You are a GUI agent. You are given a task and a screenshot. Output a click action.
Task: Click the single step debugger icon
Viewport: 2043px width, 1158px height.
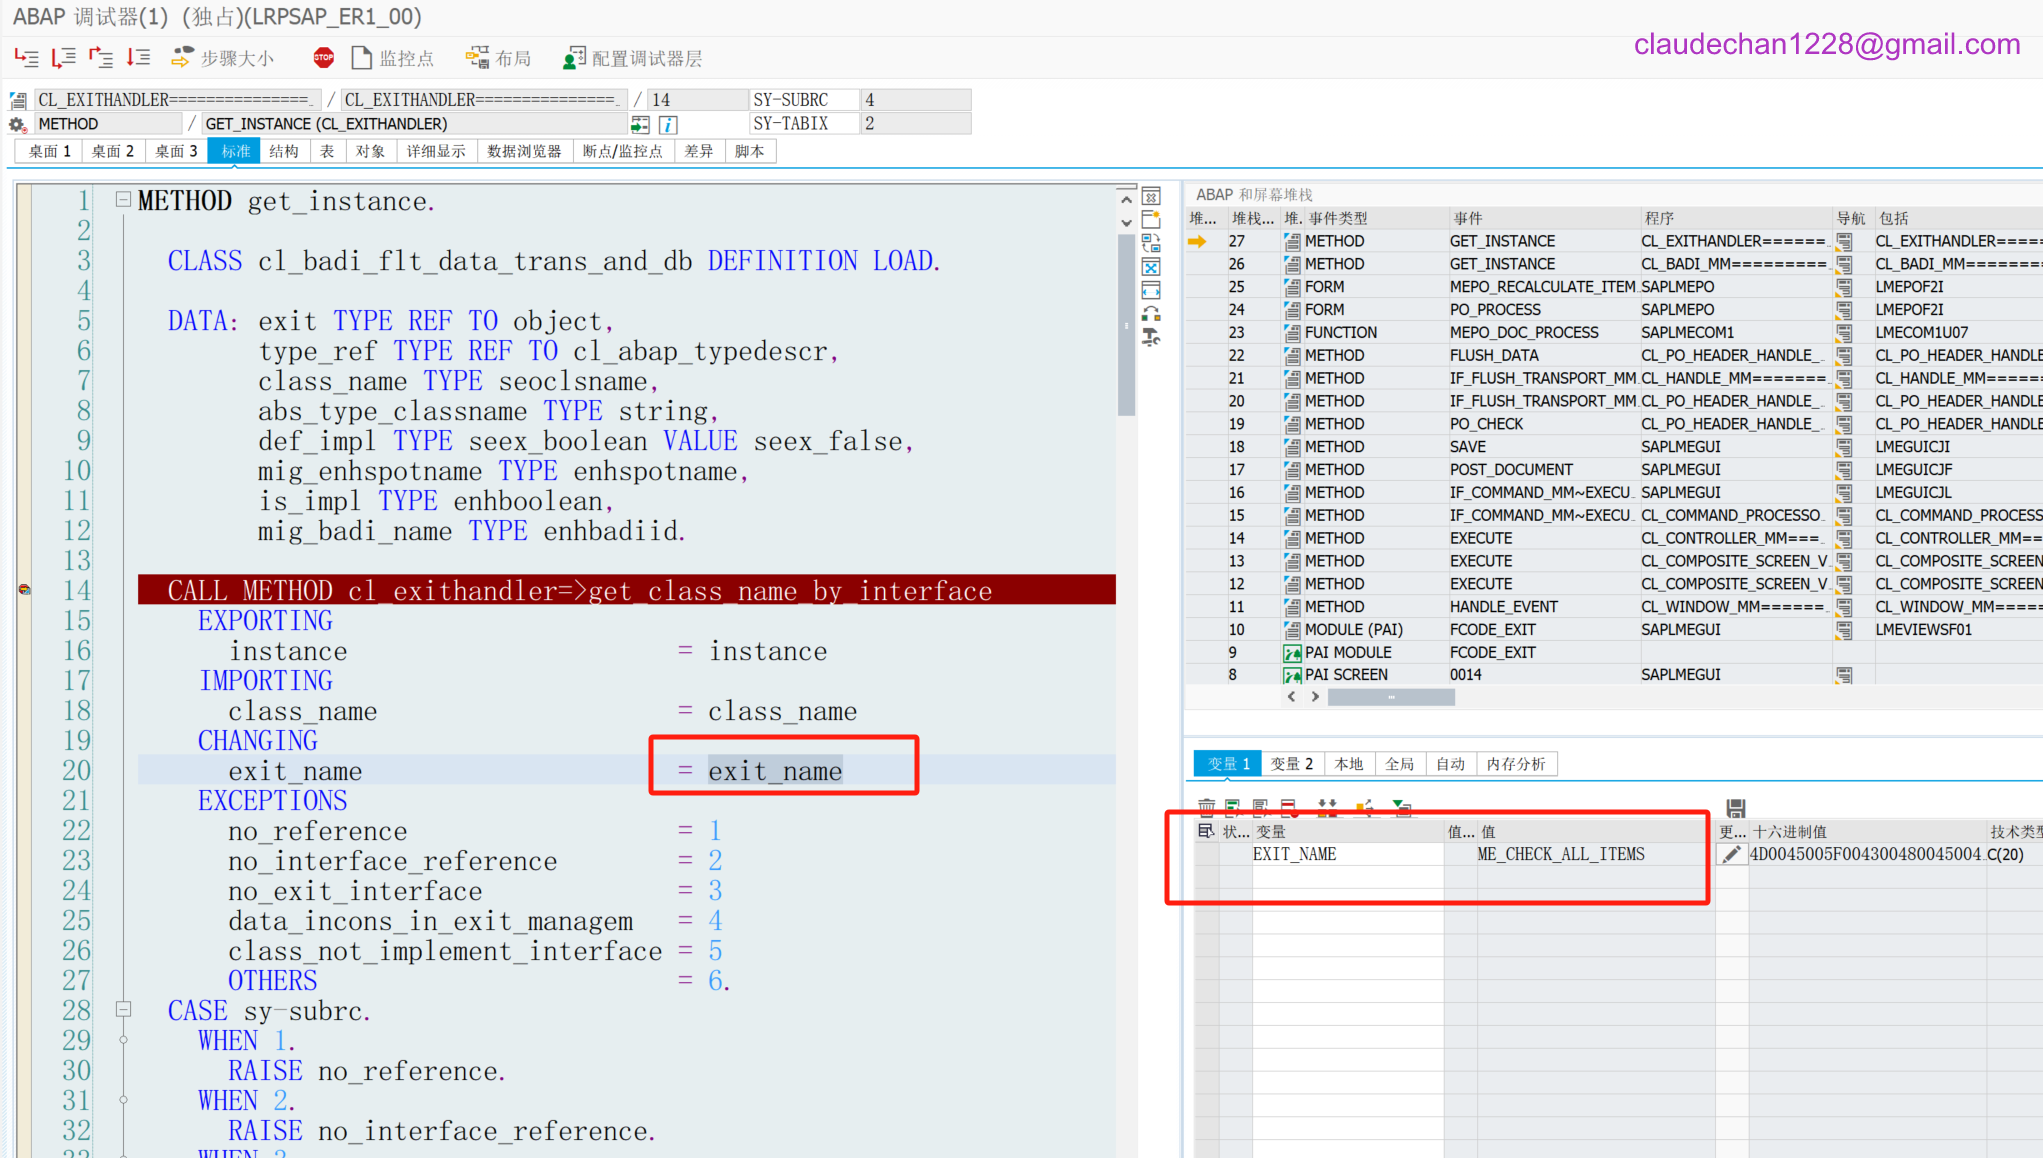coord(26,58)
